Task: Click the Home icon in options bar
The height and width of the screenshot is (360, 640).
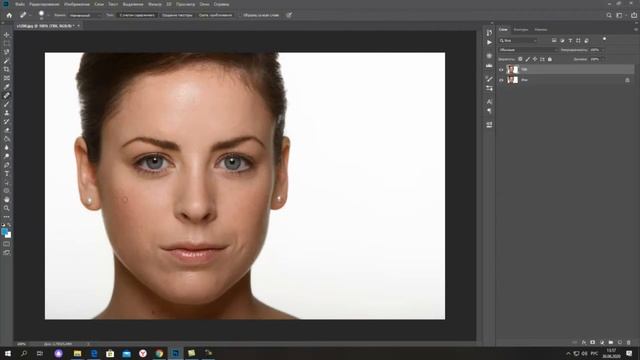Action: click(9, 15)
